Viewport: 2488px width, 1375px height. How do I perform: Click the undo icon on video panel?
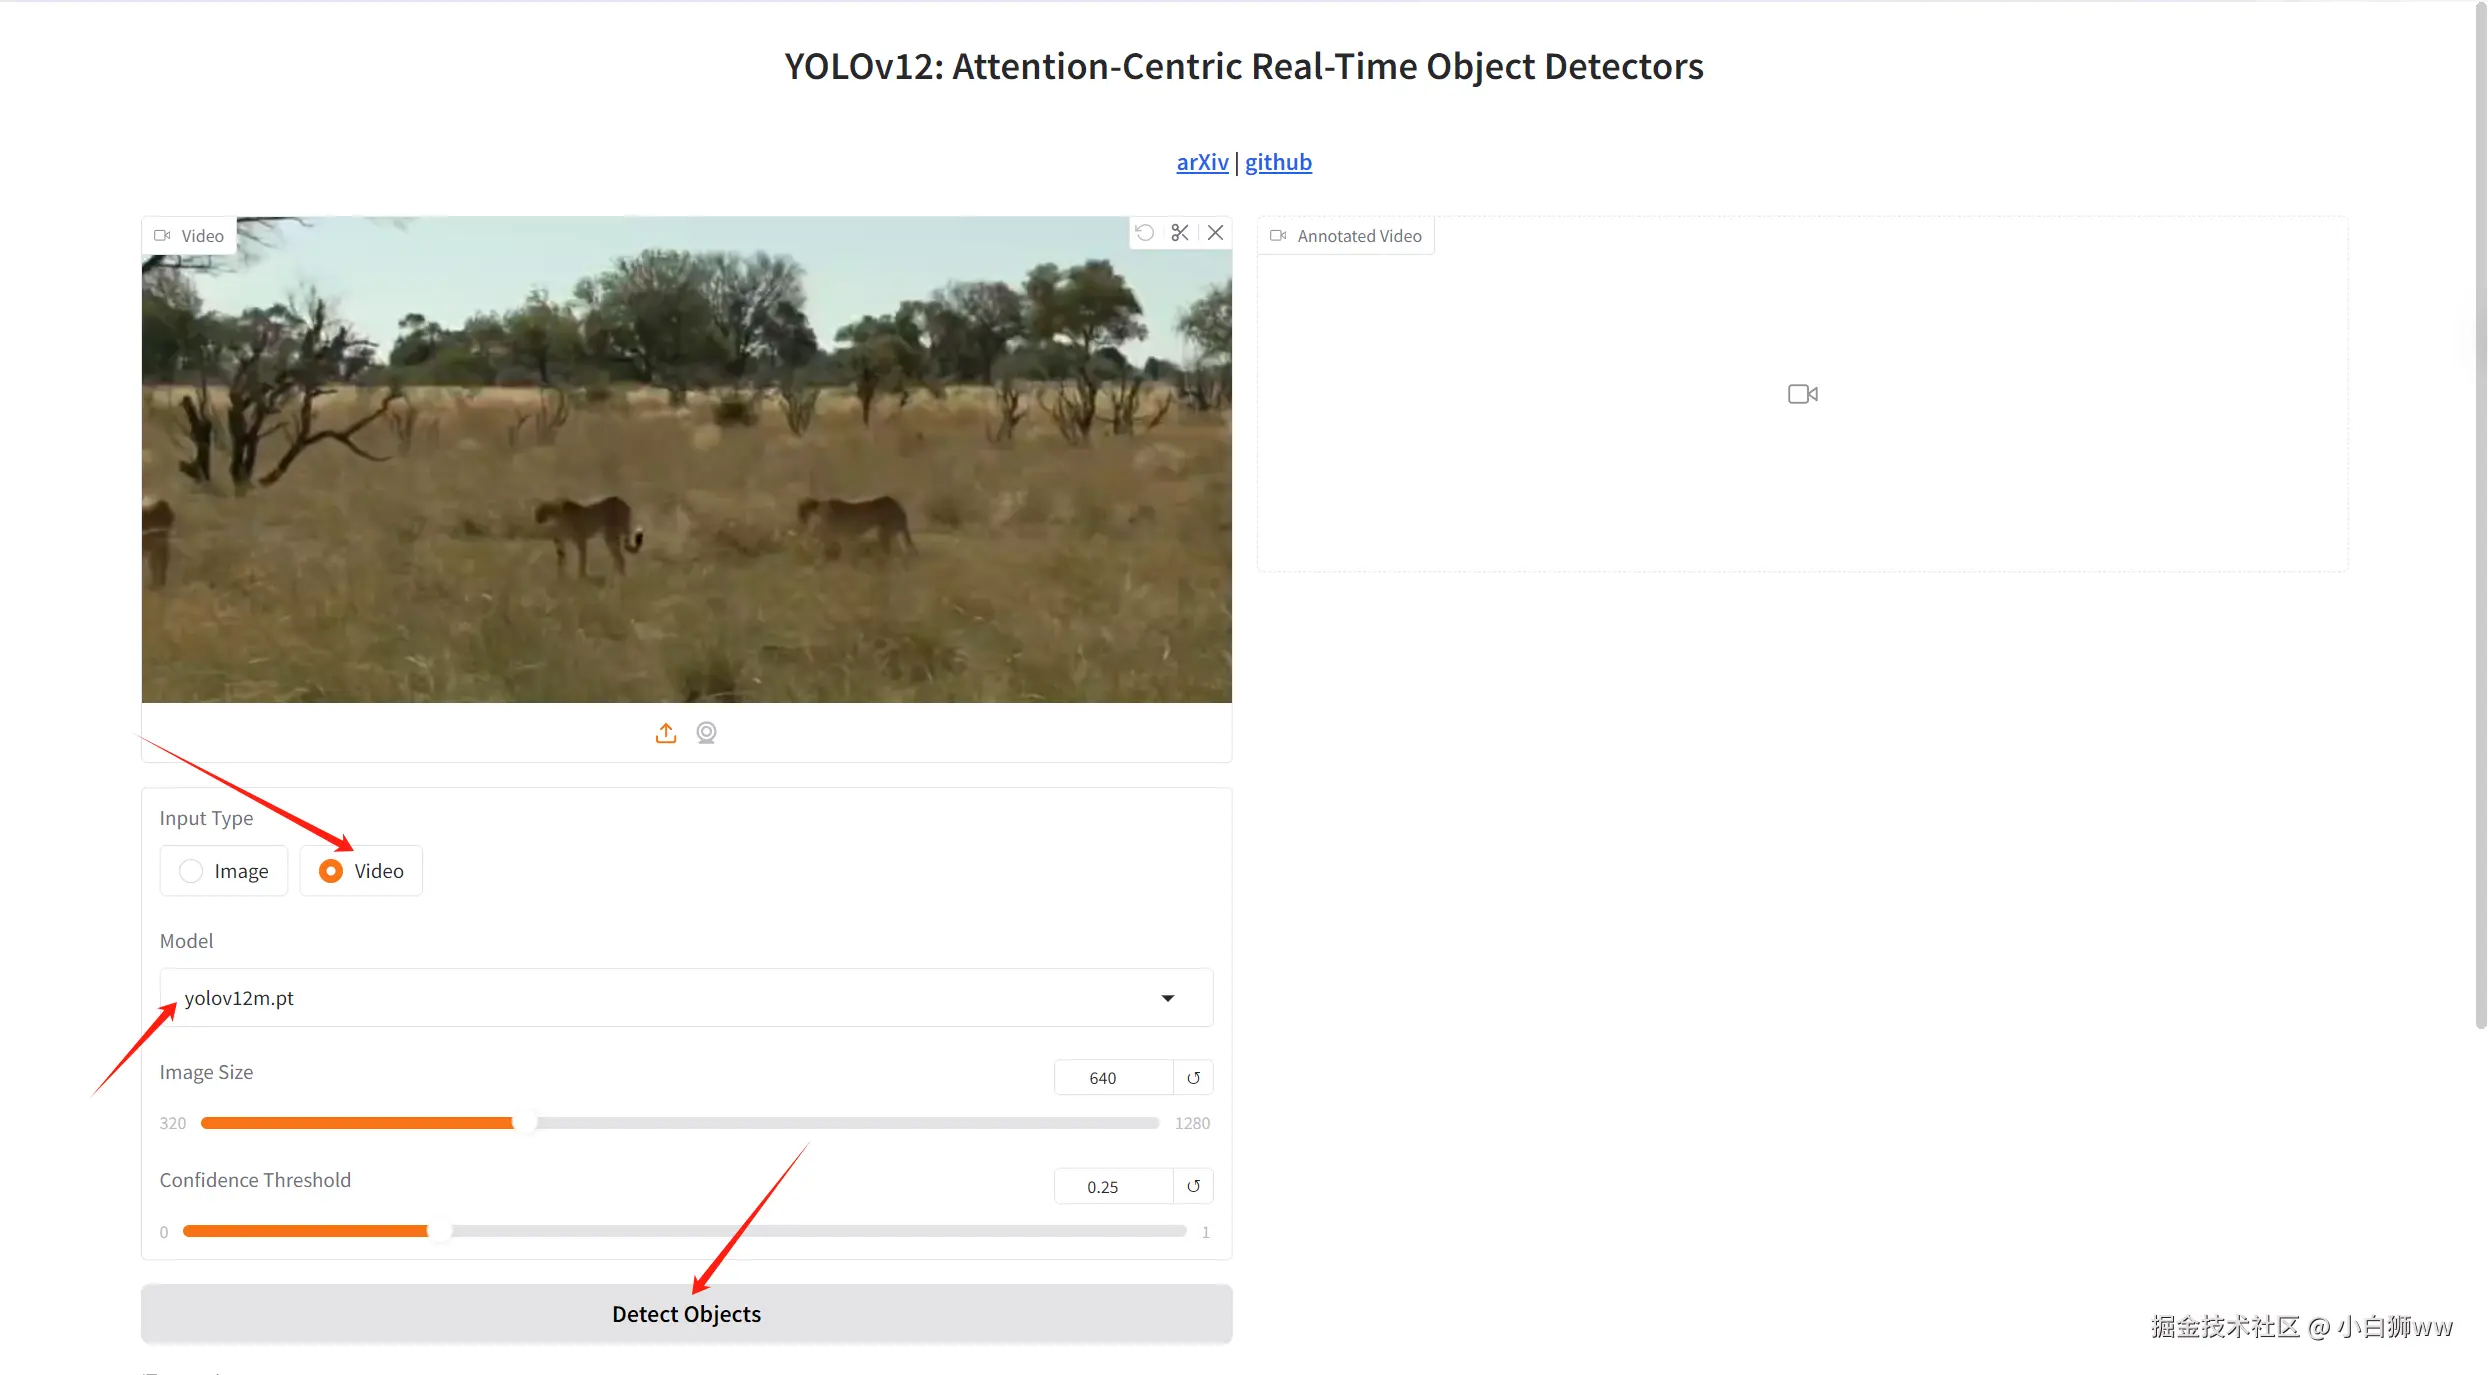(x=1145, y=233)
